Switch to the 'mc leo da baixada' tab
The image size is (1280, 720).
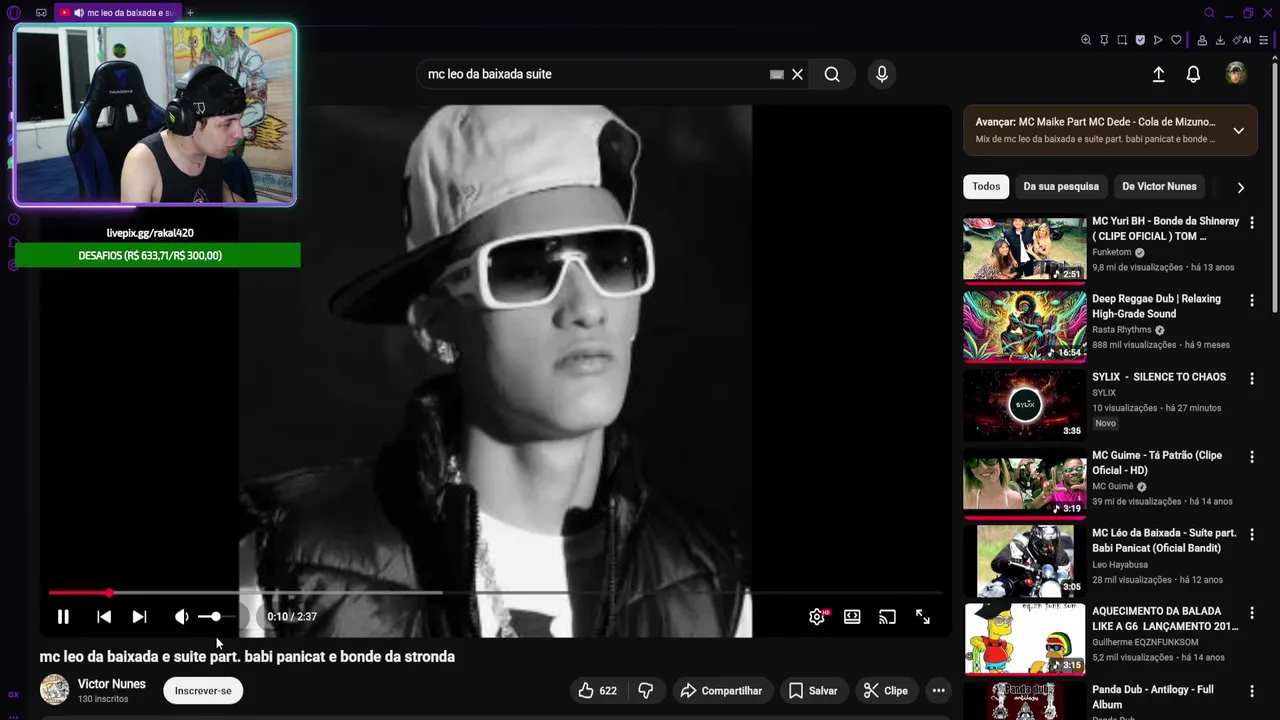tap(116, 13)
